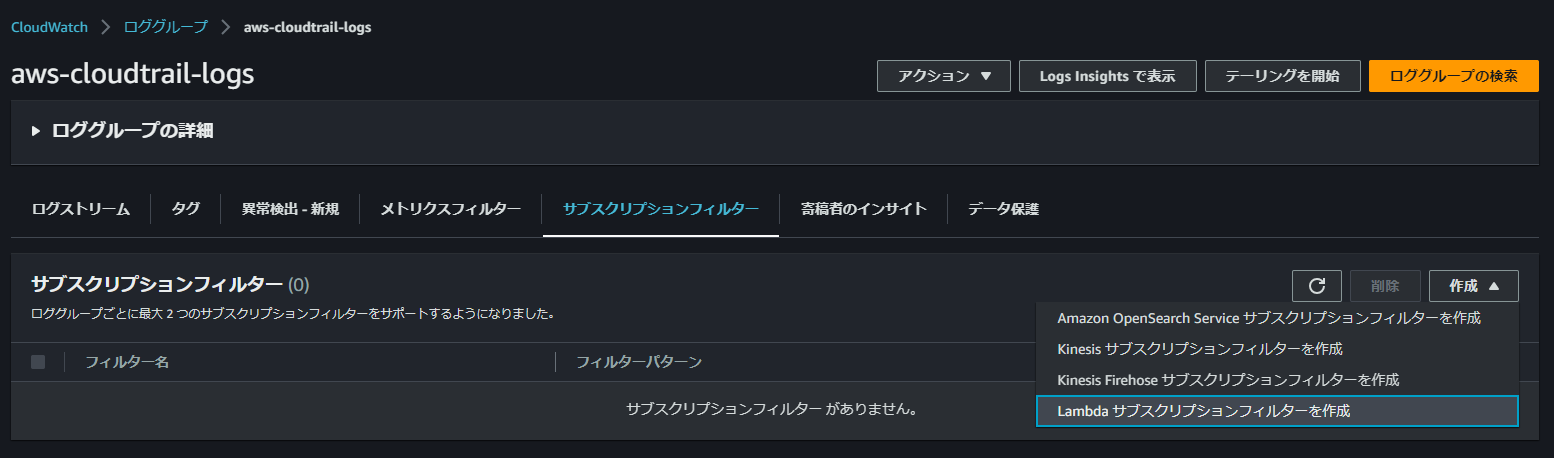Collapse the 作成 dropdown button
This screenshot has height=458, width=1554.
pyautogui.click(x=1474, y=286)
